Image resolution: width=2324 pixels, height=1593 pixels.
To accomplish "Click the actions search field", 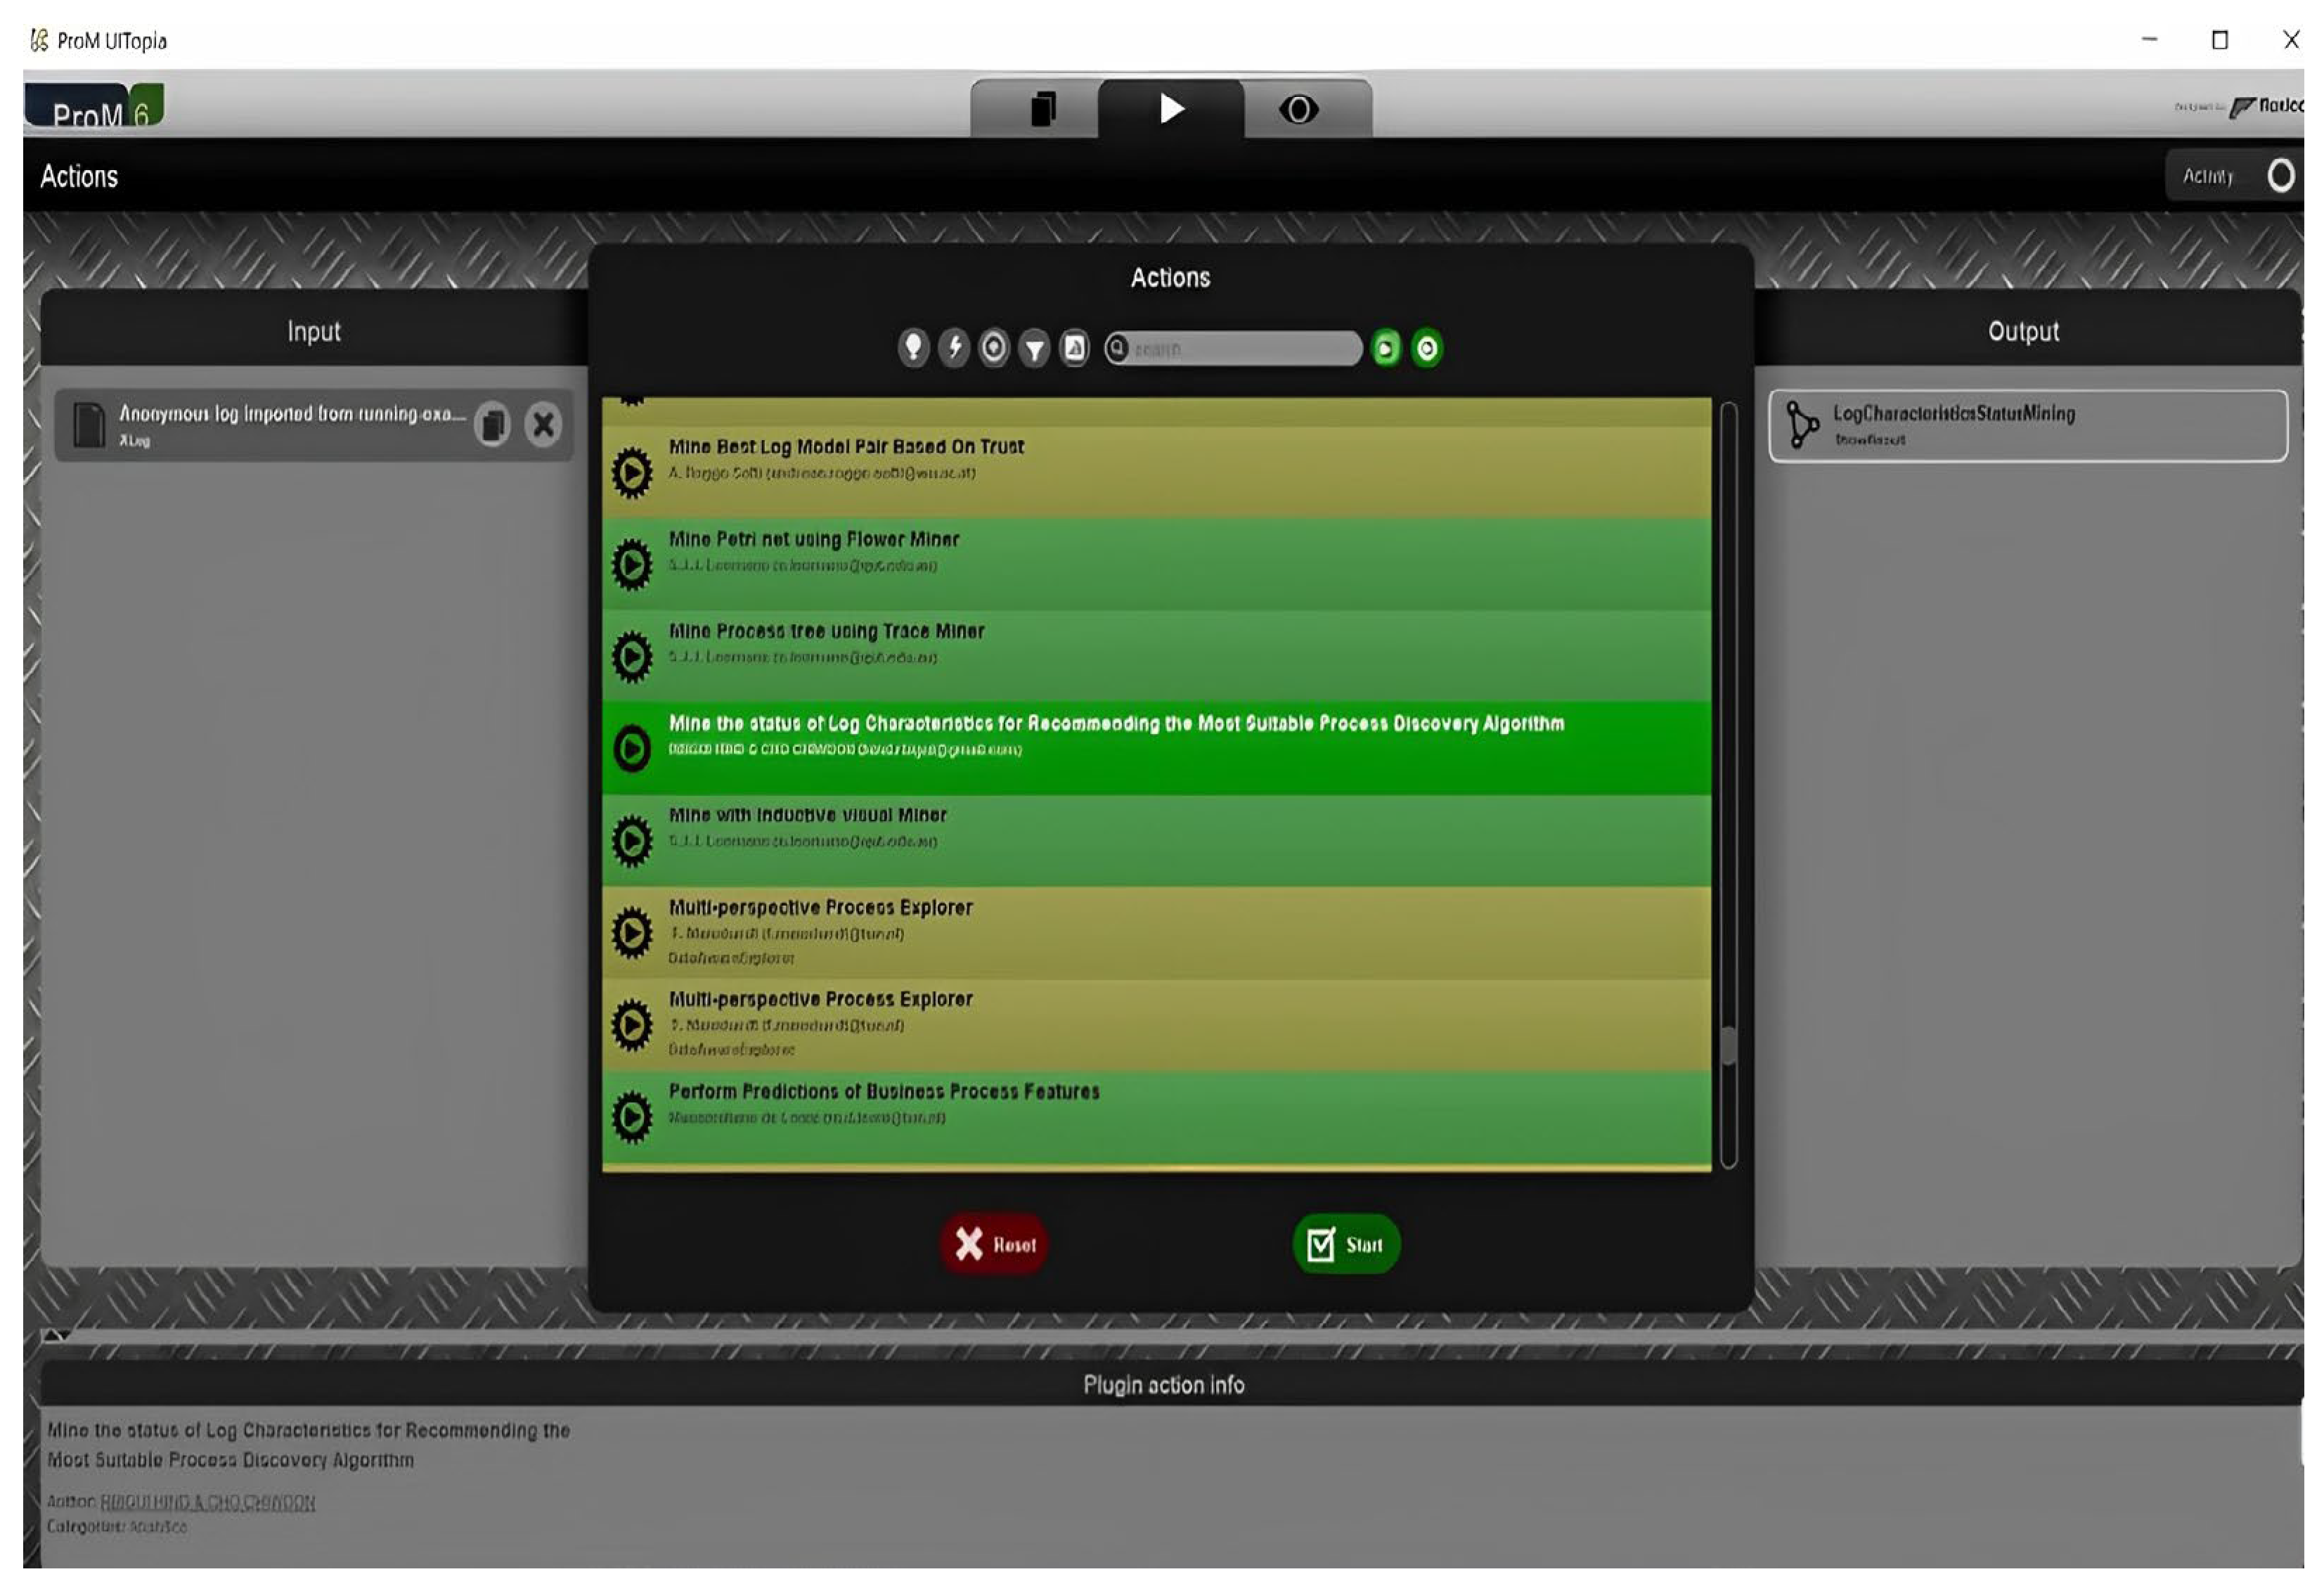I will (1233, 348).
